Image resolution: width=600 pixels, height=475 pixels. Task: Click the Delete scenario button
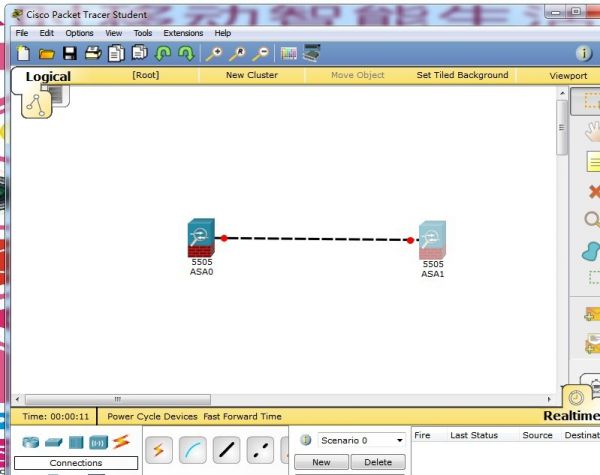(378, 462)
